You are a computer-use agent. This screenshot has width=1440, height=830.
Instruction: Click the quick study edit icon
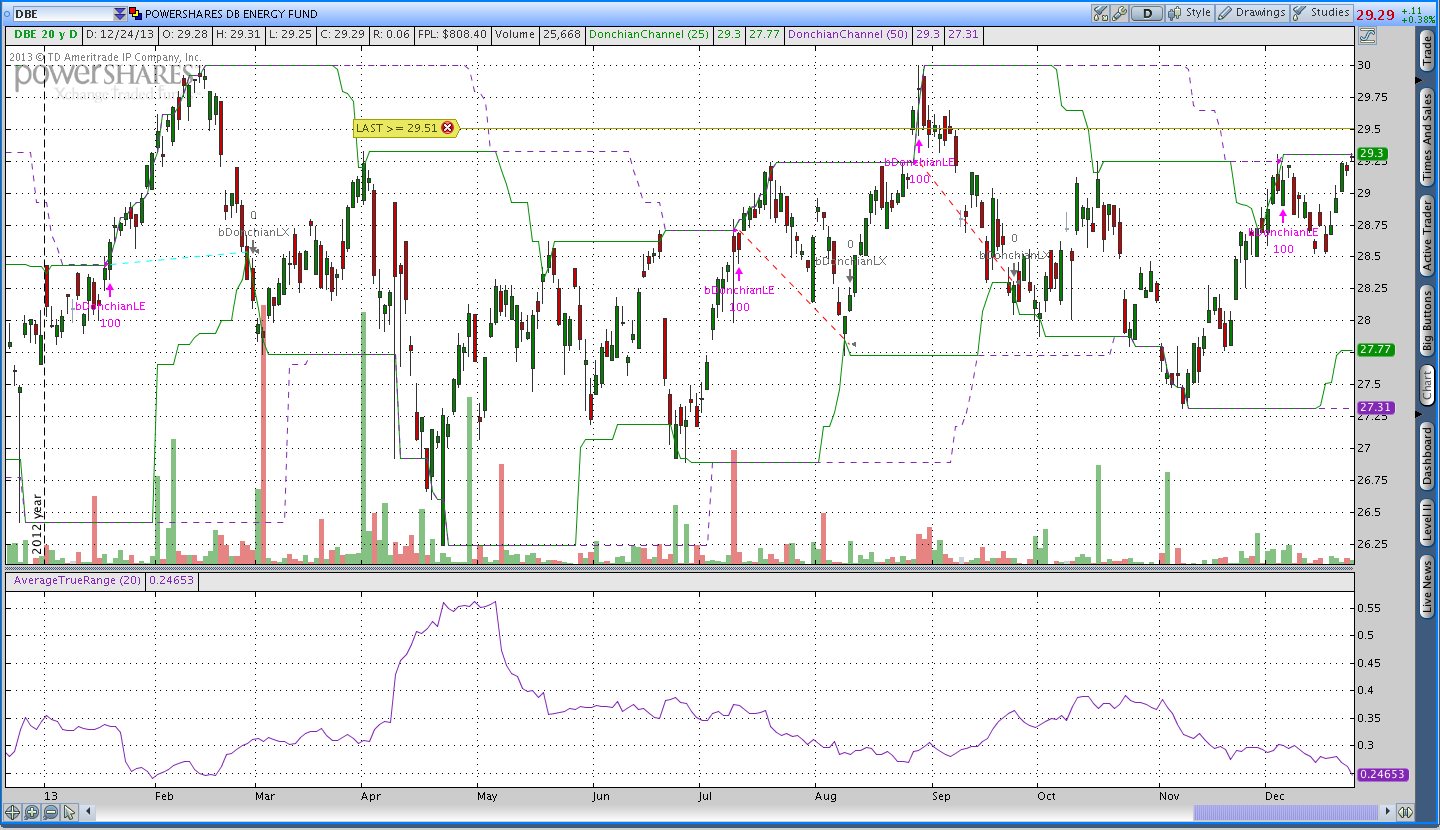pyautogui.click(x=1100, y=13)
